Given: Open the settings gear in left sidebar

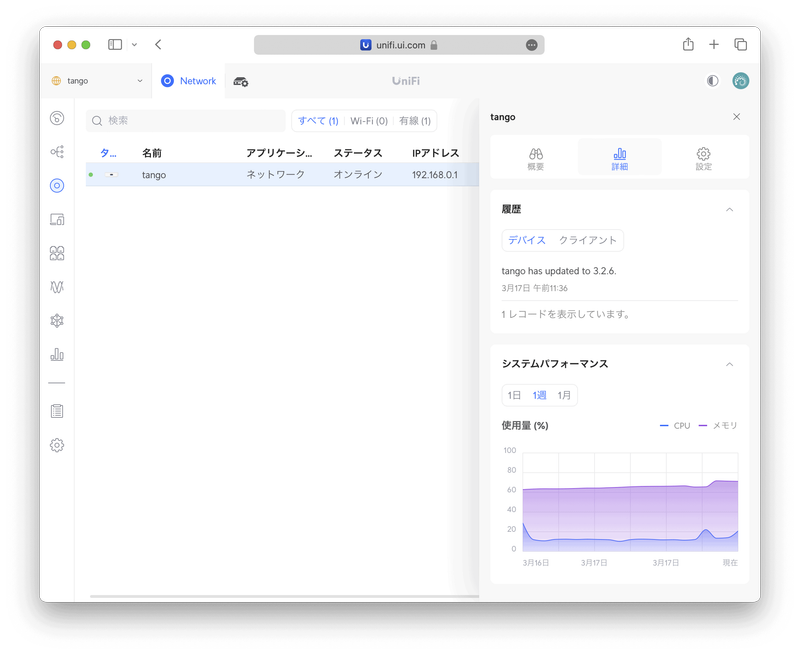Looking at the screenshot, I should [57, 445].
